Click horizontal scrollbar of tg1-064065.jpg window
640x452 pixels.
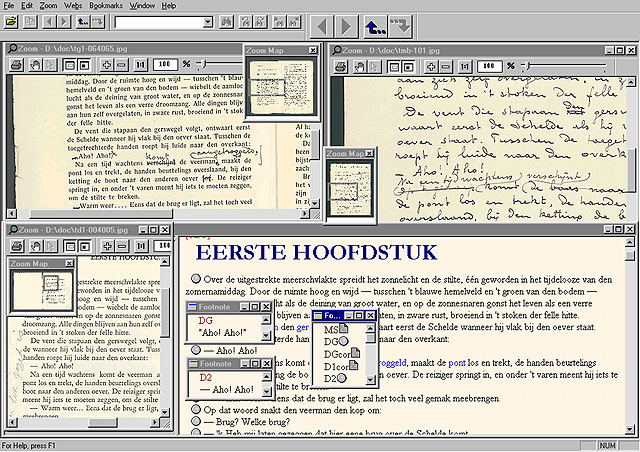pos(158,213)
